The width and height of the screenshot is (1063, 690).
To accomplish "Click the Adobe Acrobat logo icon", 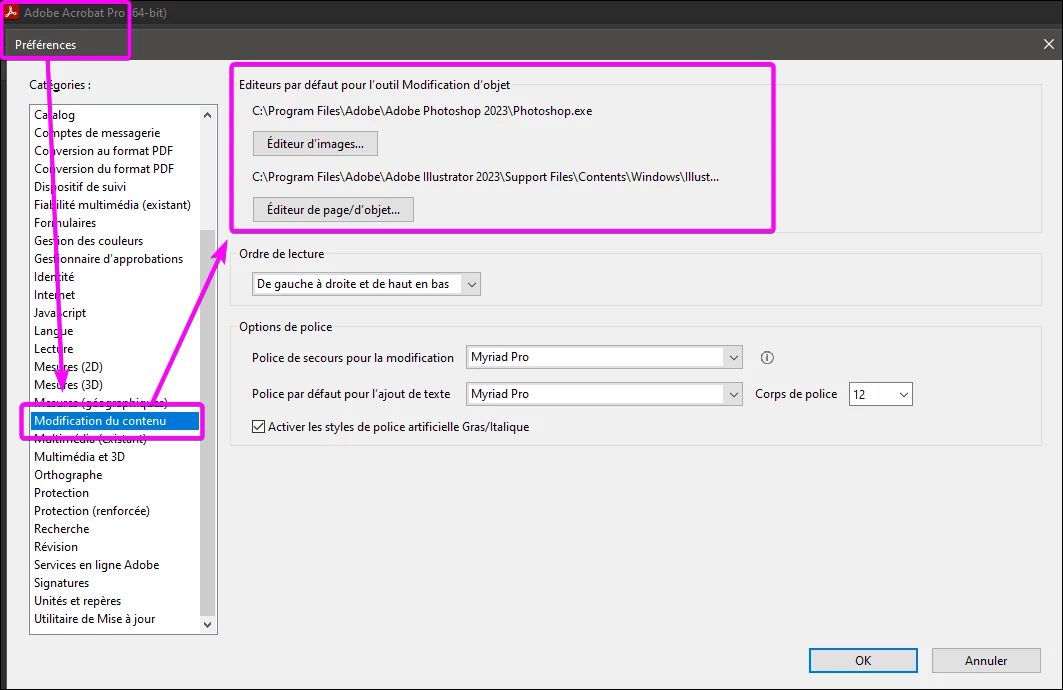I will click(x=11, y=12).
